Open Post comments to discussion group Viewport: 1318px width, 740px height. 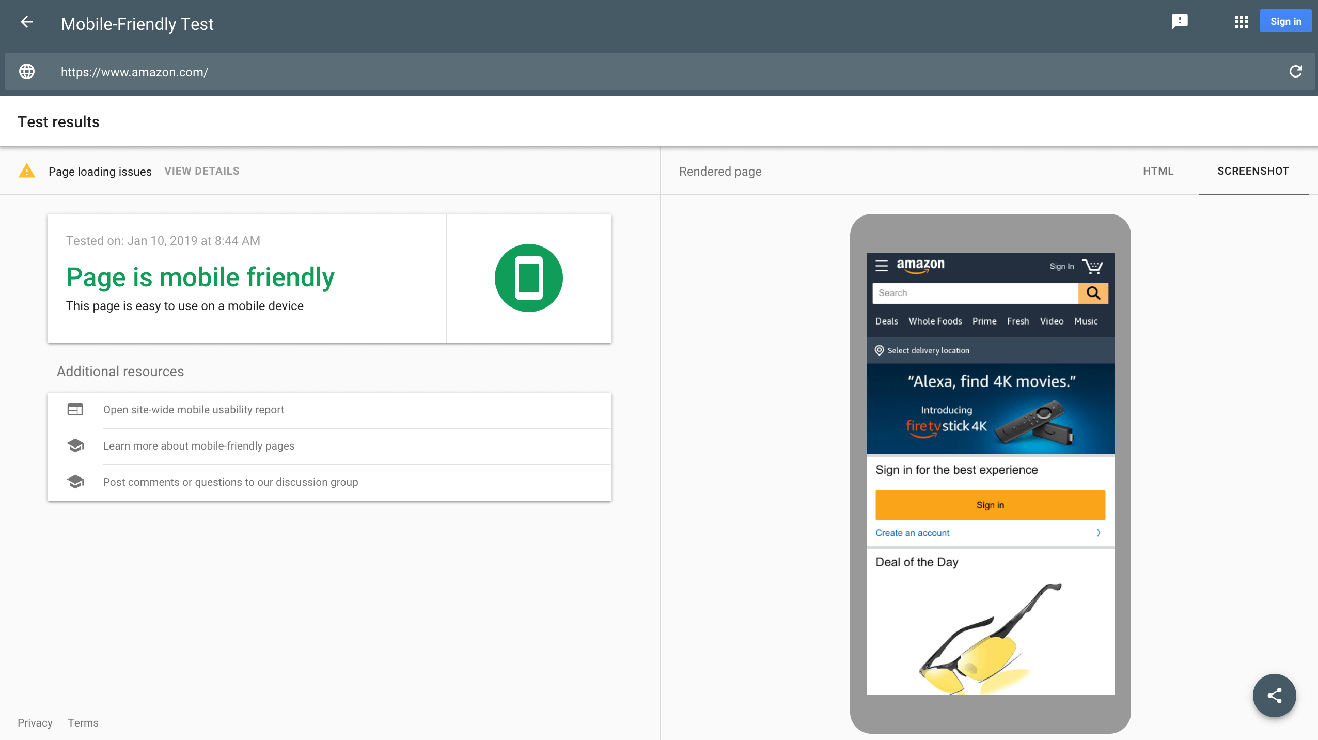click(x=230, y=482)
